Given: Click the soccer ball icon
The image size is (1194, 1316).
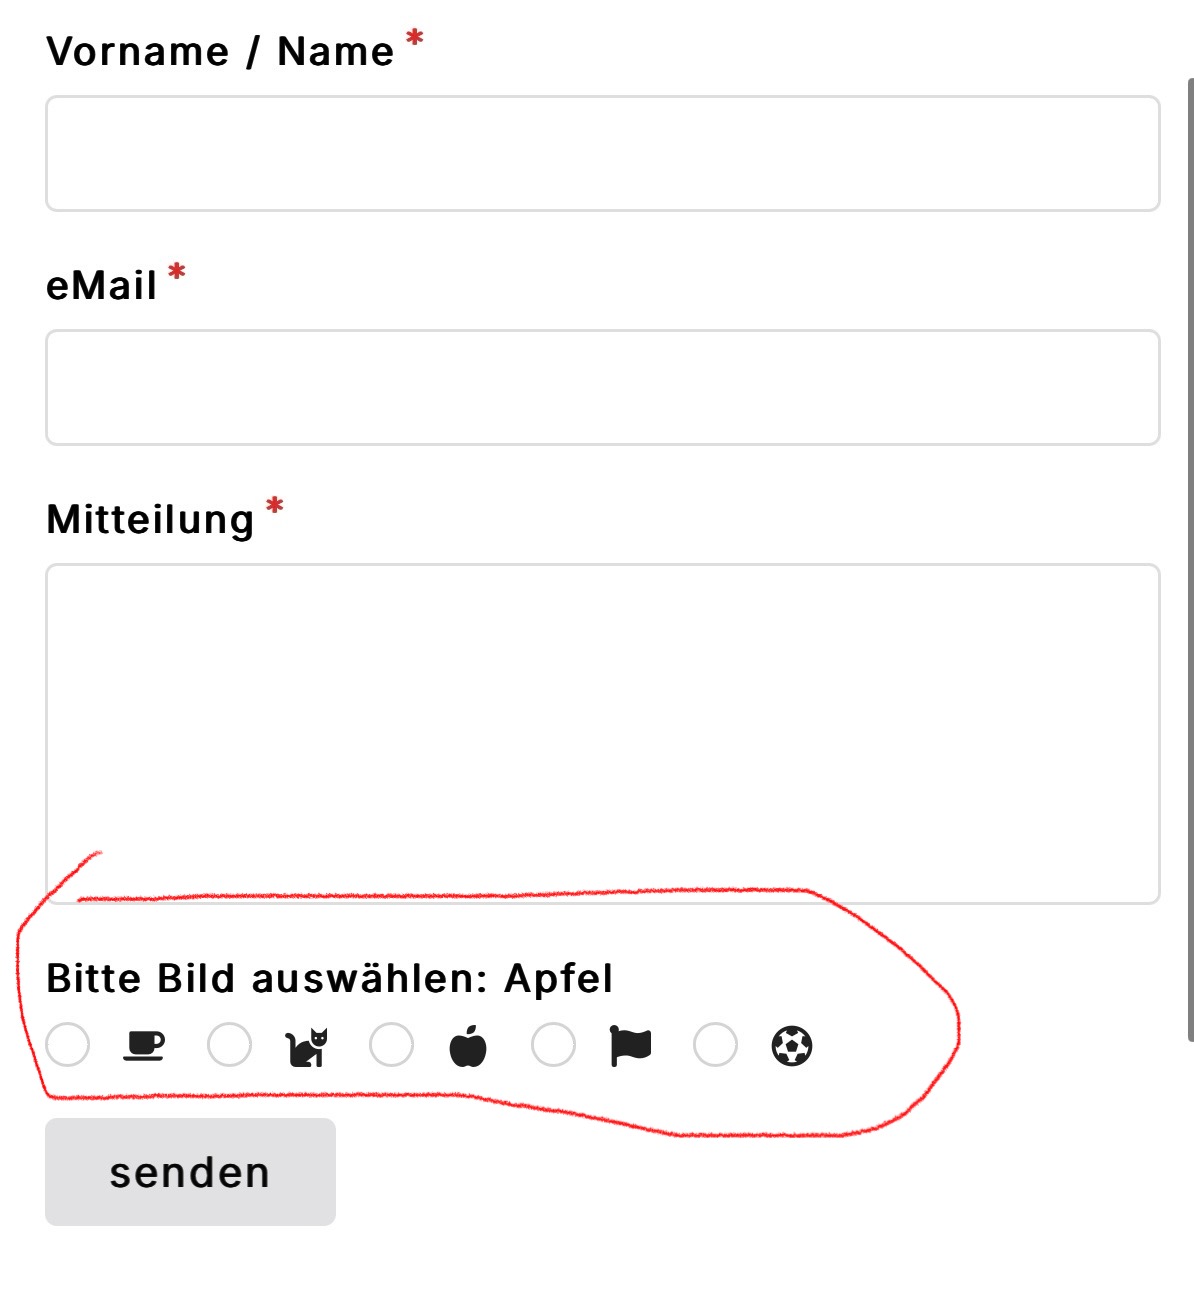Looking at the screenshot, I should click(x=792, y=1046).
